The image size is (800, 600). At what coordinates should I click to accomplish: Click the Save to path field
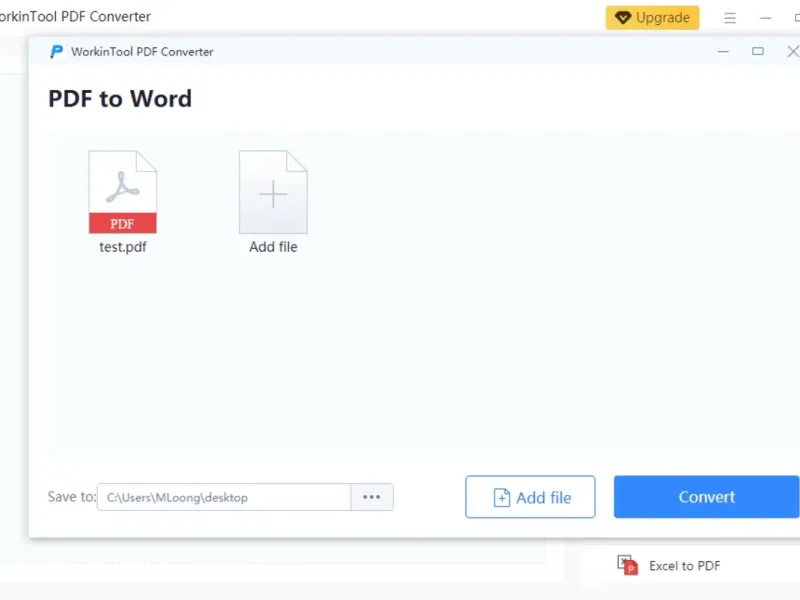point(224,497)
